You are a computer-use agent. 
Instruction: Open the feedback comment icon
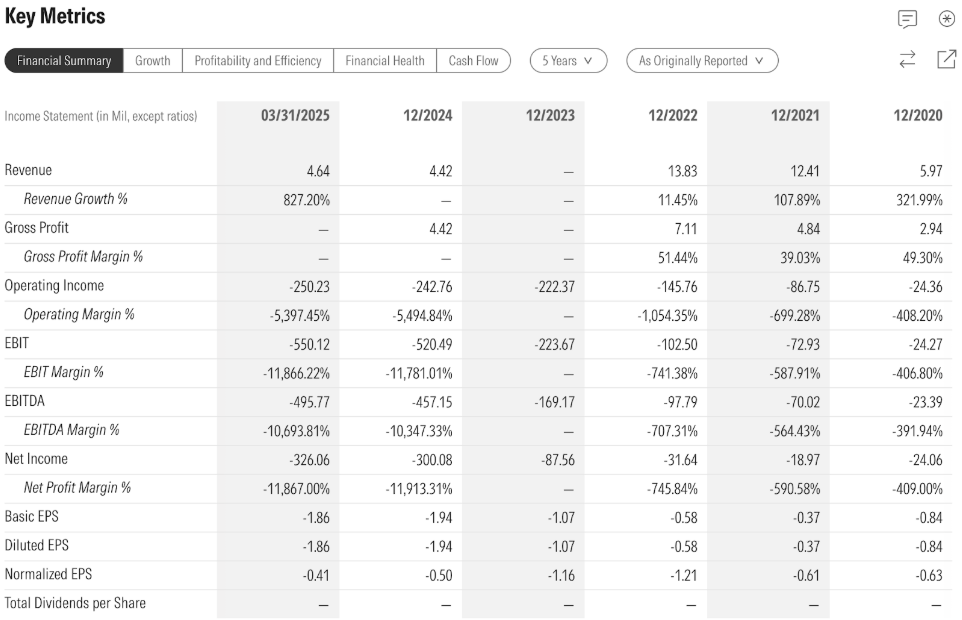click(907, 19)
